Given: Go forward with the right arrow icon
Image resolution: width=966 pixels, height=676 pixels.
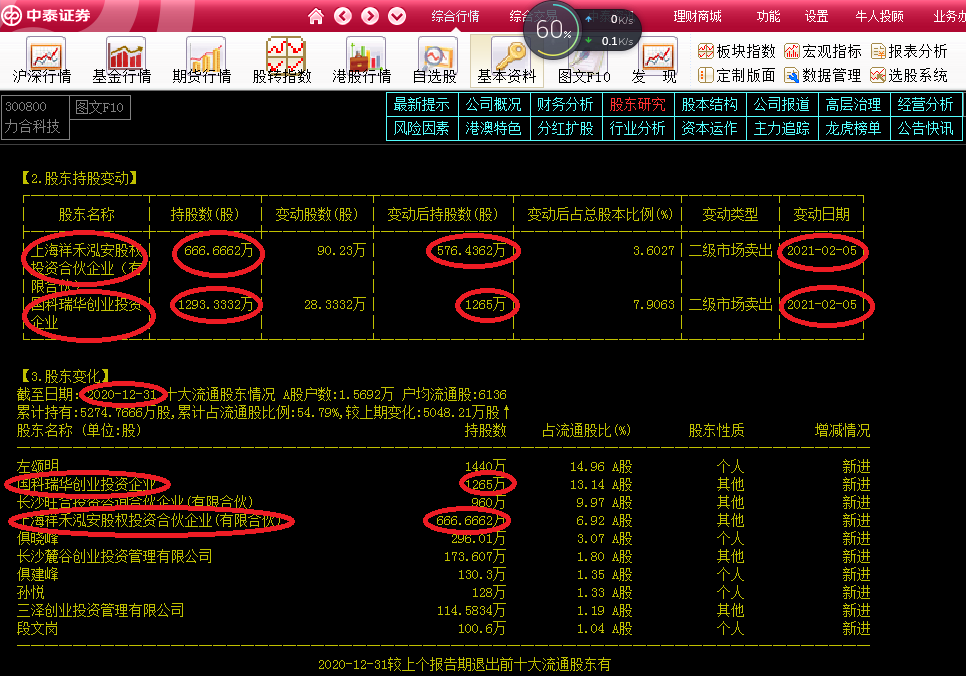Looking at the screenshot, I should tap(370, 16).
